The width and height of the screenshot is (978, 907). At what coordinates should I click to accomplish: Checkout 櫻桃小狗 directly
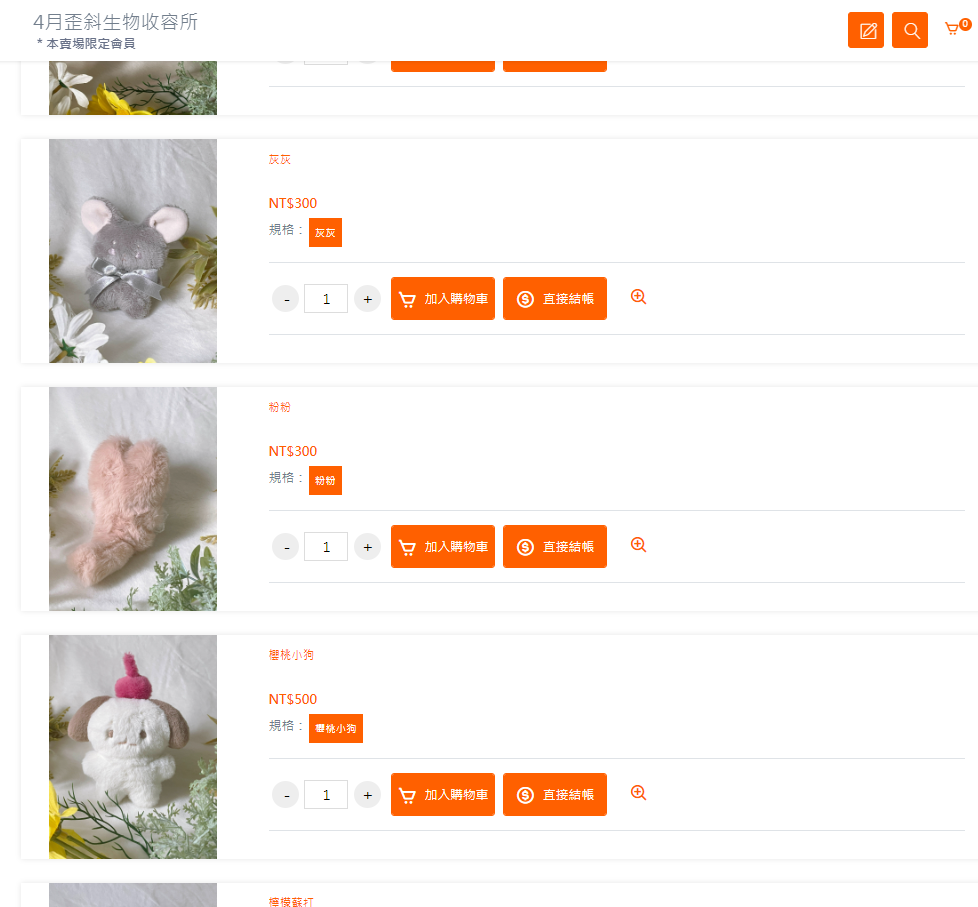(x=555, y=795)
